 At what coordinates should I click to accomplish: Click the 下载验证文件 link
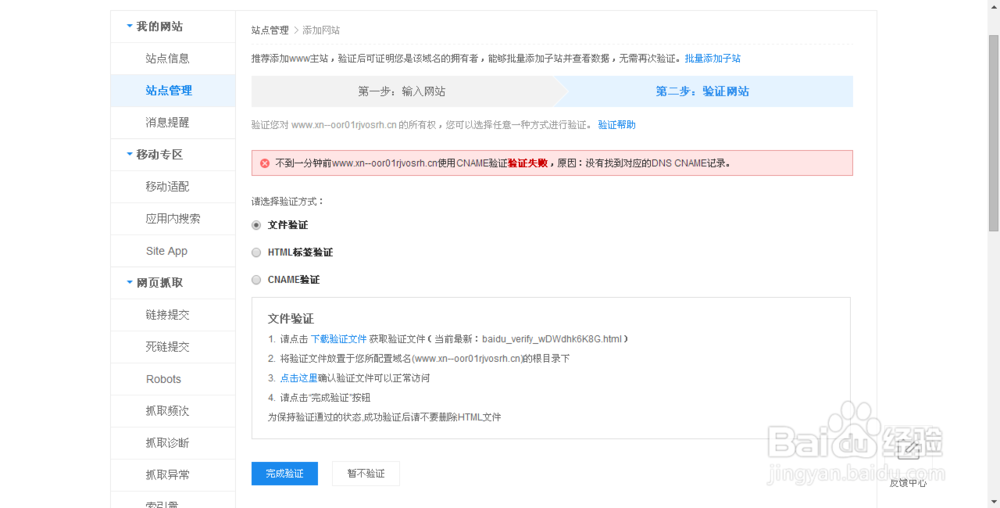point(339,339)
